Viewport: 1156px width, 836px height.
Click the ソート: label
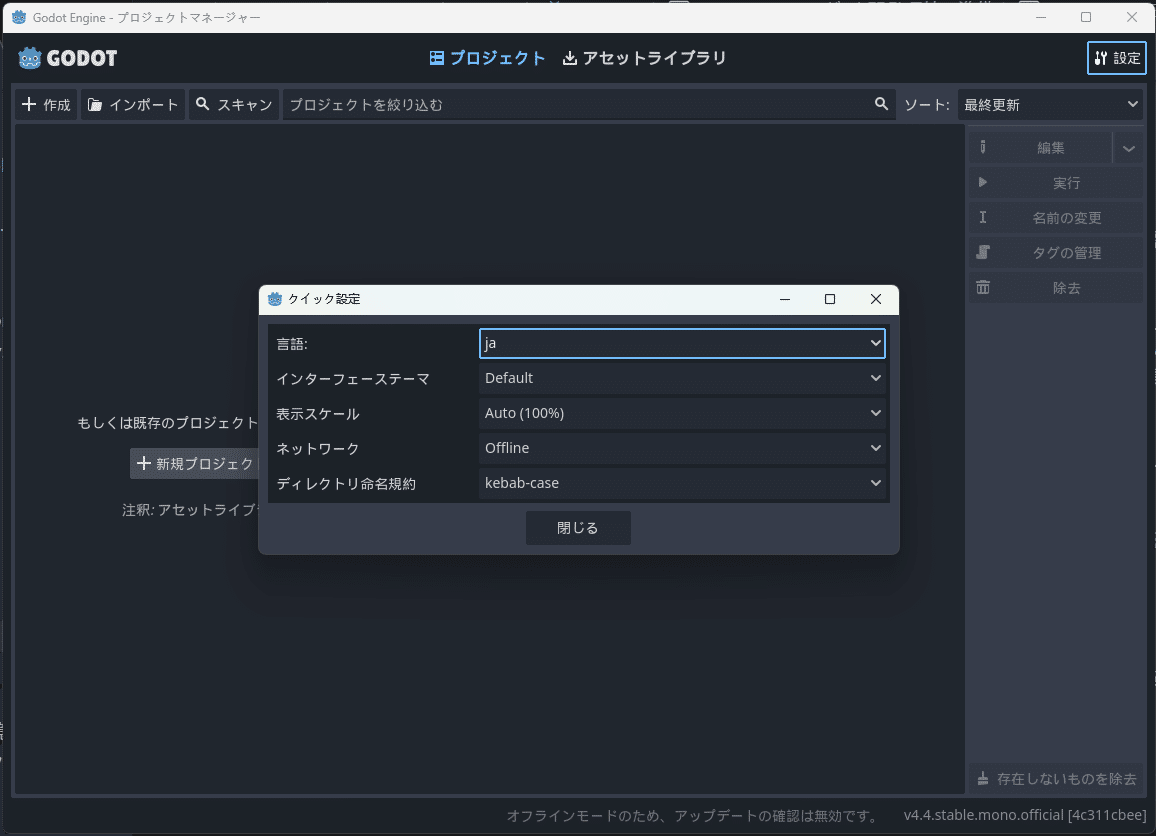927,105
